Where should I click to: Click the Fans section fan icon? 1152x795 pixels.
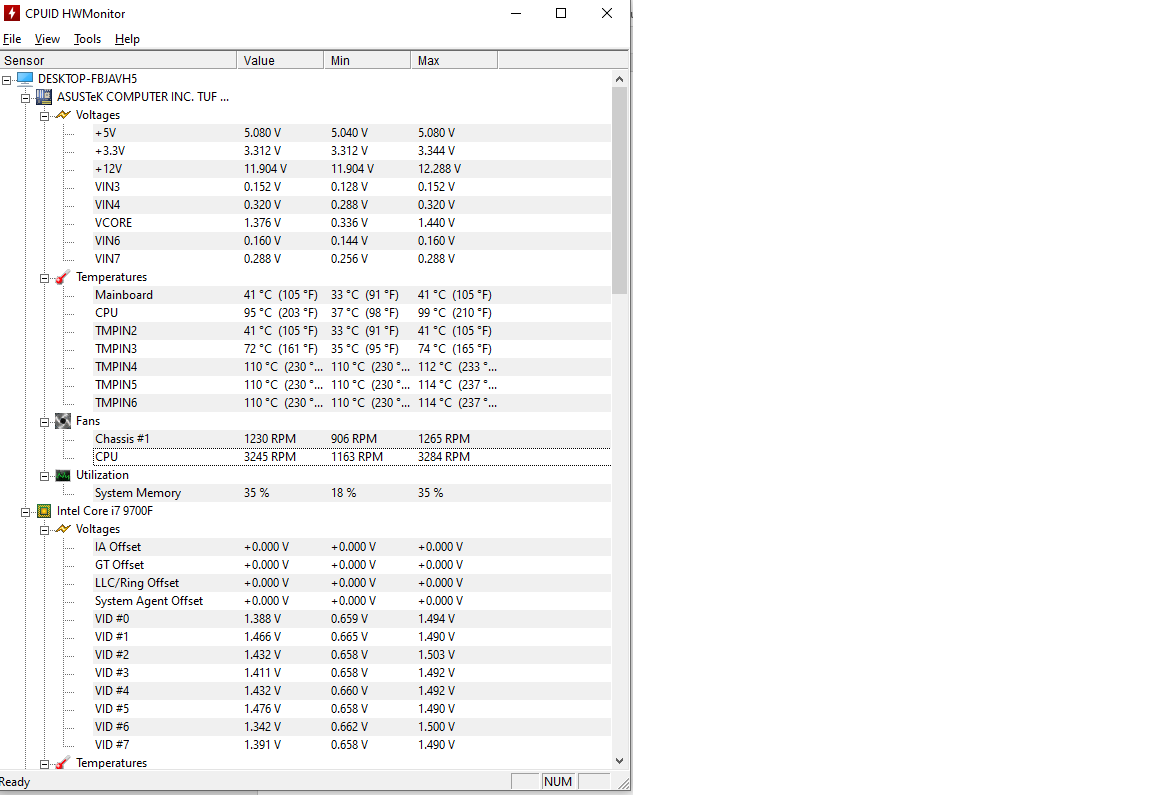click(63, 421)
